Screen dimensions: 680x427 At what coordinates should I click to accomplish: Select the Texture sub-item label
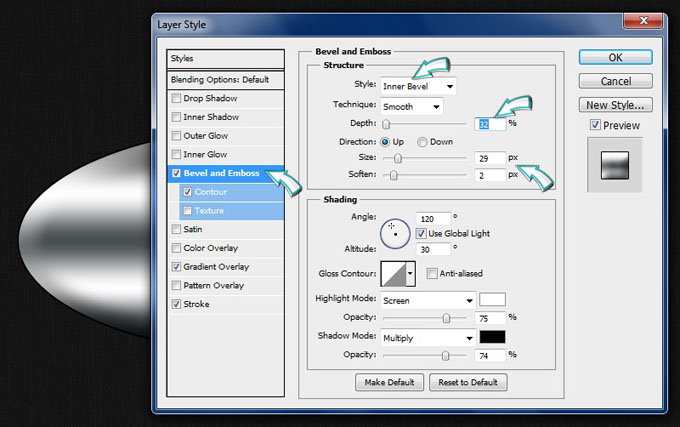[x=209, y=211]
